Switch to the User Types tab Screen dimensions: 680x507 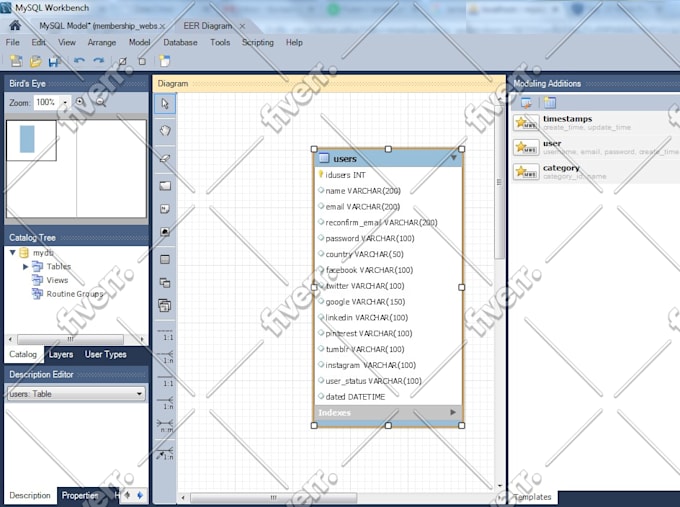click(x=105, y=354)
